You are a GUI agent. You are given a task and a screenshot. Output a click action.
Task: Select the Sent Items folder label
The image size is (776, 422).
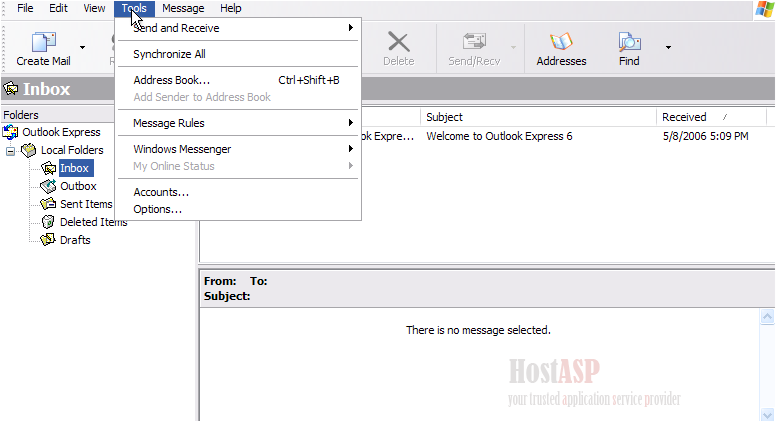pyautogui.click(x=86, y=204)
